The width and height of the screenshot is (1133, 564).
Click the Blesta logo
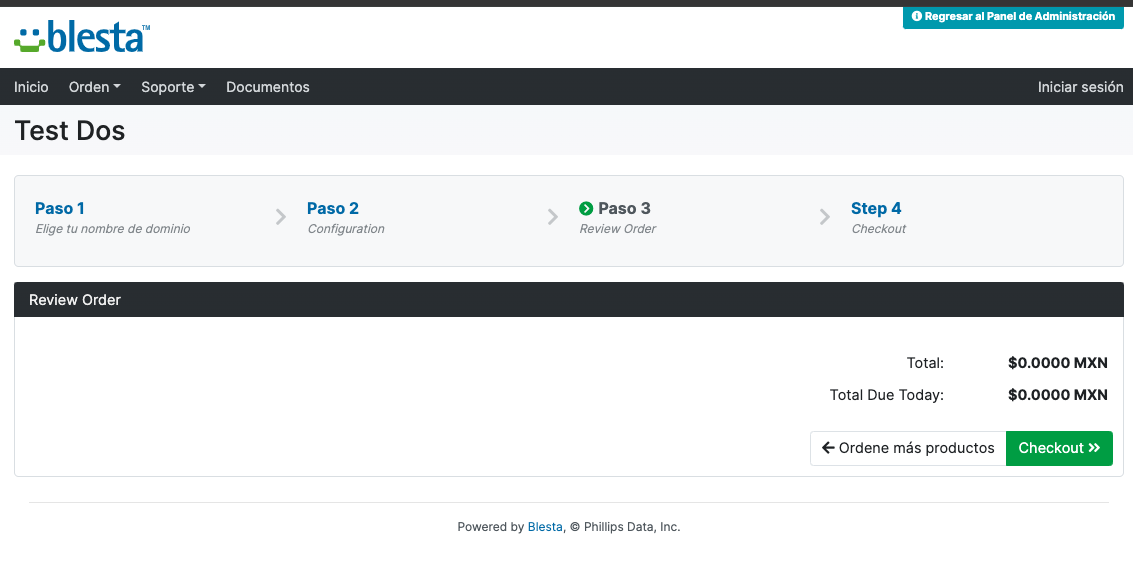point(82,38)
